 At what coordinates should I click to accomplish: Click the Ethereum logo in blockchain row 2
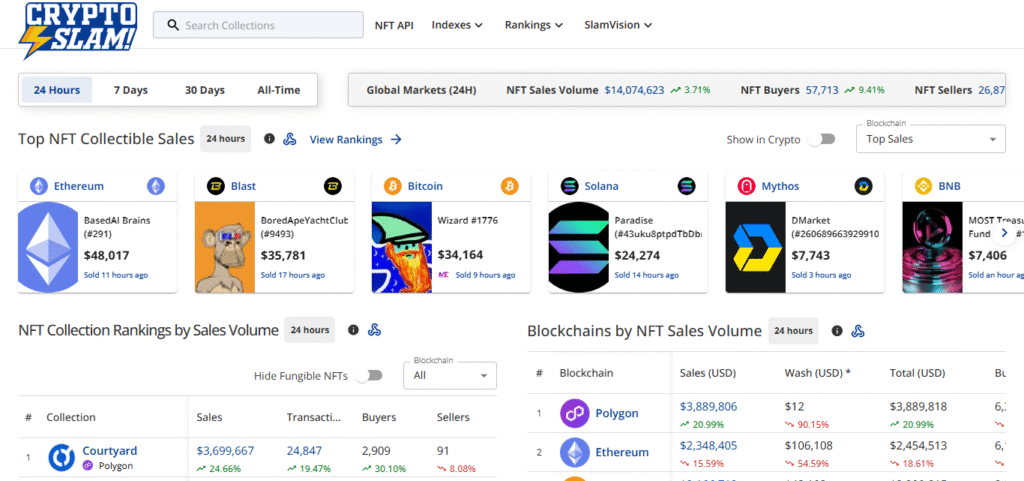click(x=574, y=452)
